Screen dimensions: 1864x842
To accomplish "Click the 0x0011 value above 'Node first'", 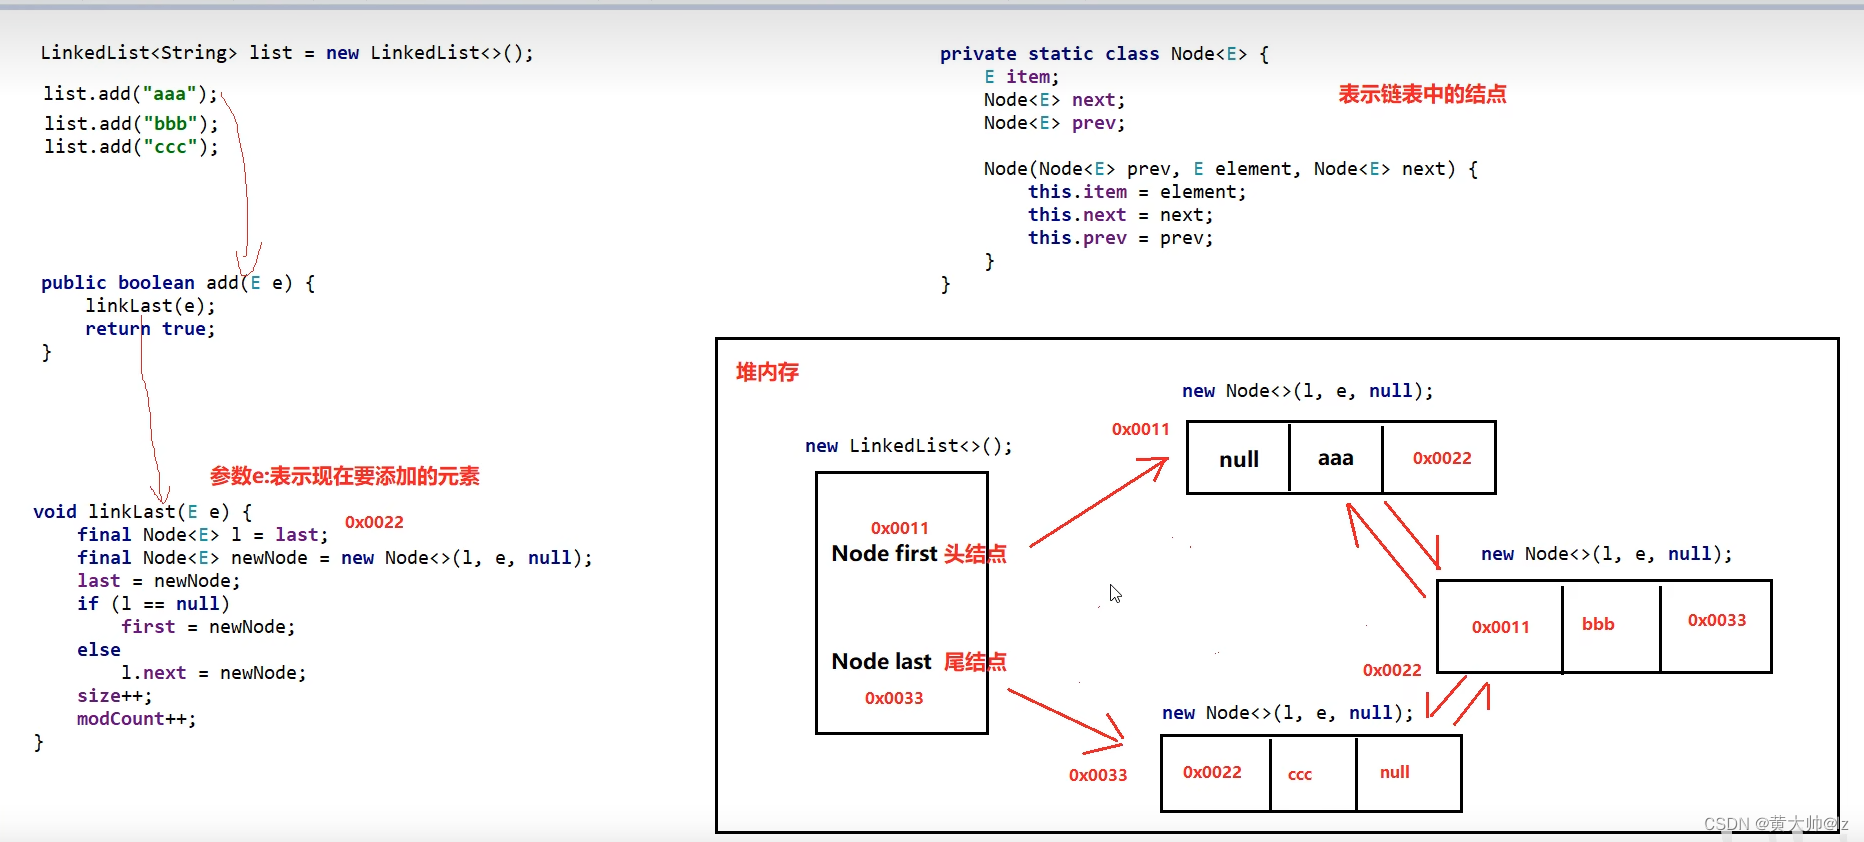I will pyautogui.click(x=899, y=528).
